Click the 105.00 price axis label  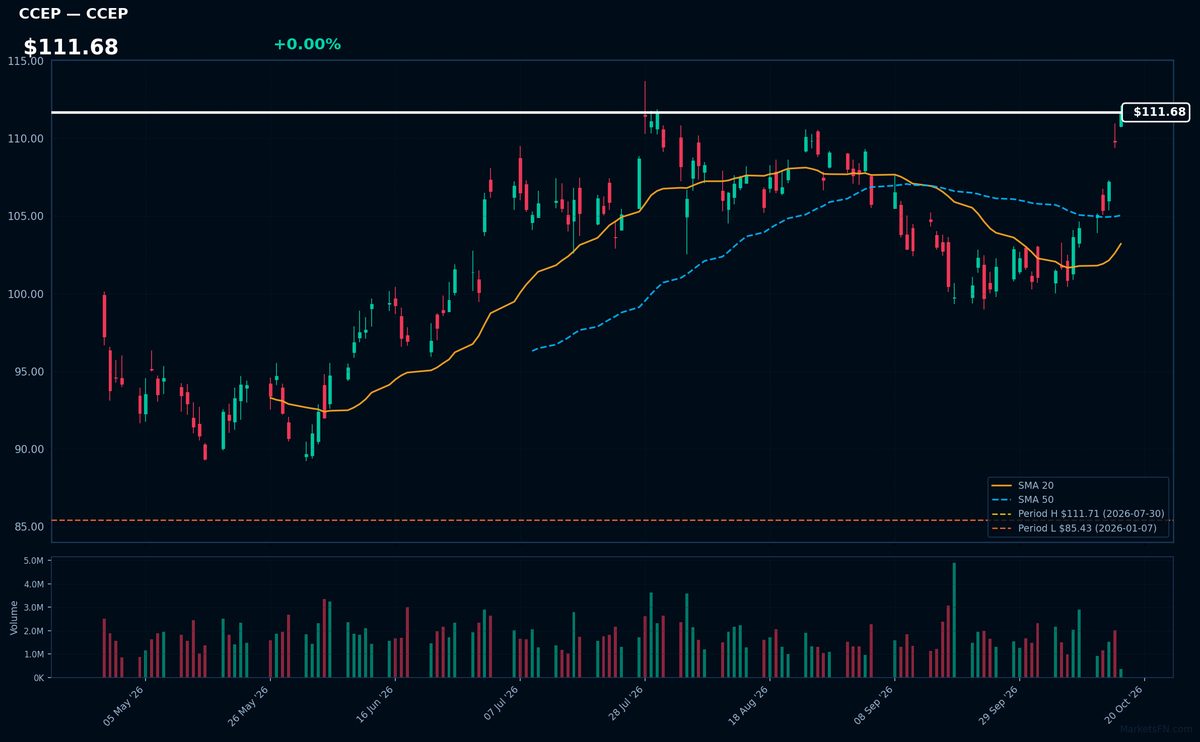click(25, 216)
